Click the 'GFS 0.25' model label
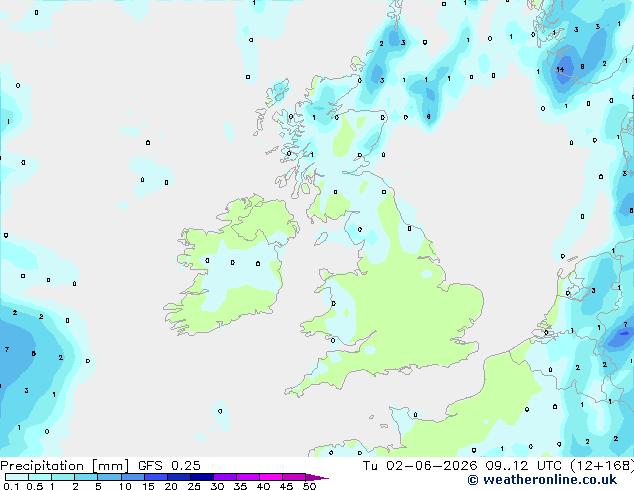This screenshot has height=490, width=634. tap(169, 466)
